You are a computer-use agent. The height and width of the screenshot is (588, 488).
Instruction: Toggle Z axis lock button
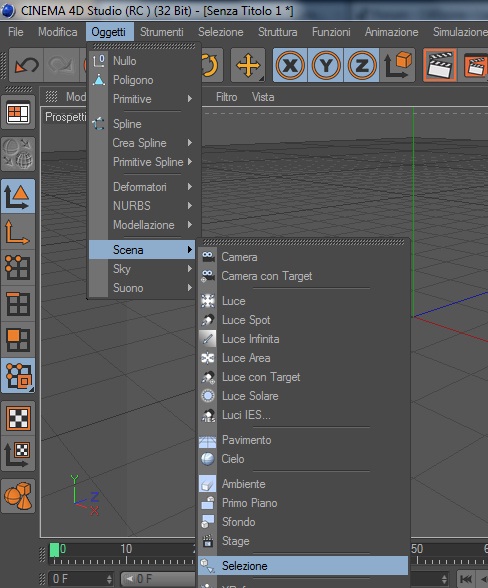point(361,65)
